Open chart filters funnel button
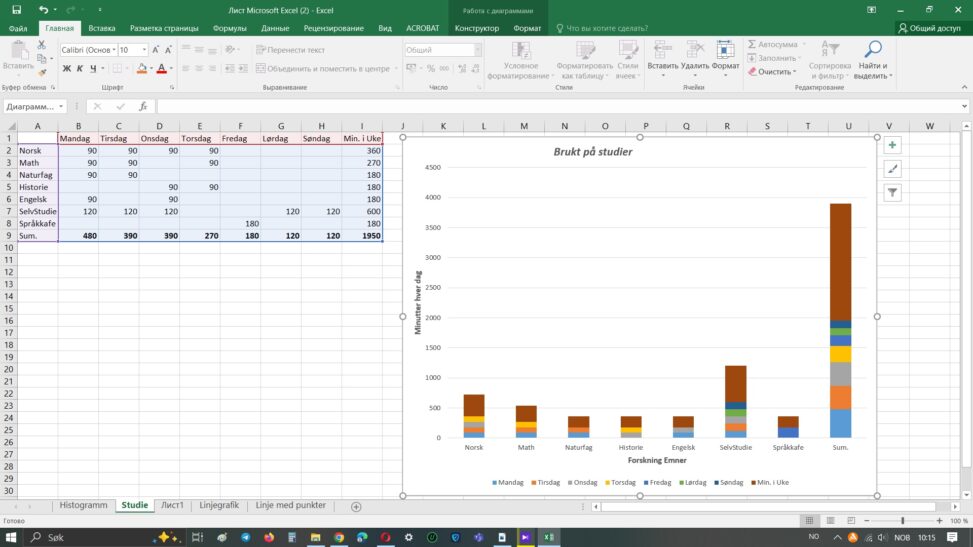 pos(892,192)
